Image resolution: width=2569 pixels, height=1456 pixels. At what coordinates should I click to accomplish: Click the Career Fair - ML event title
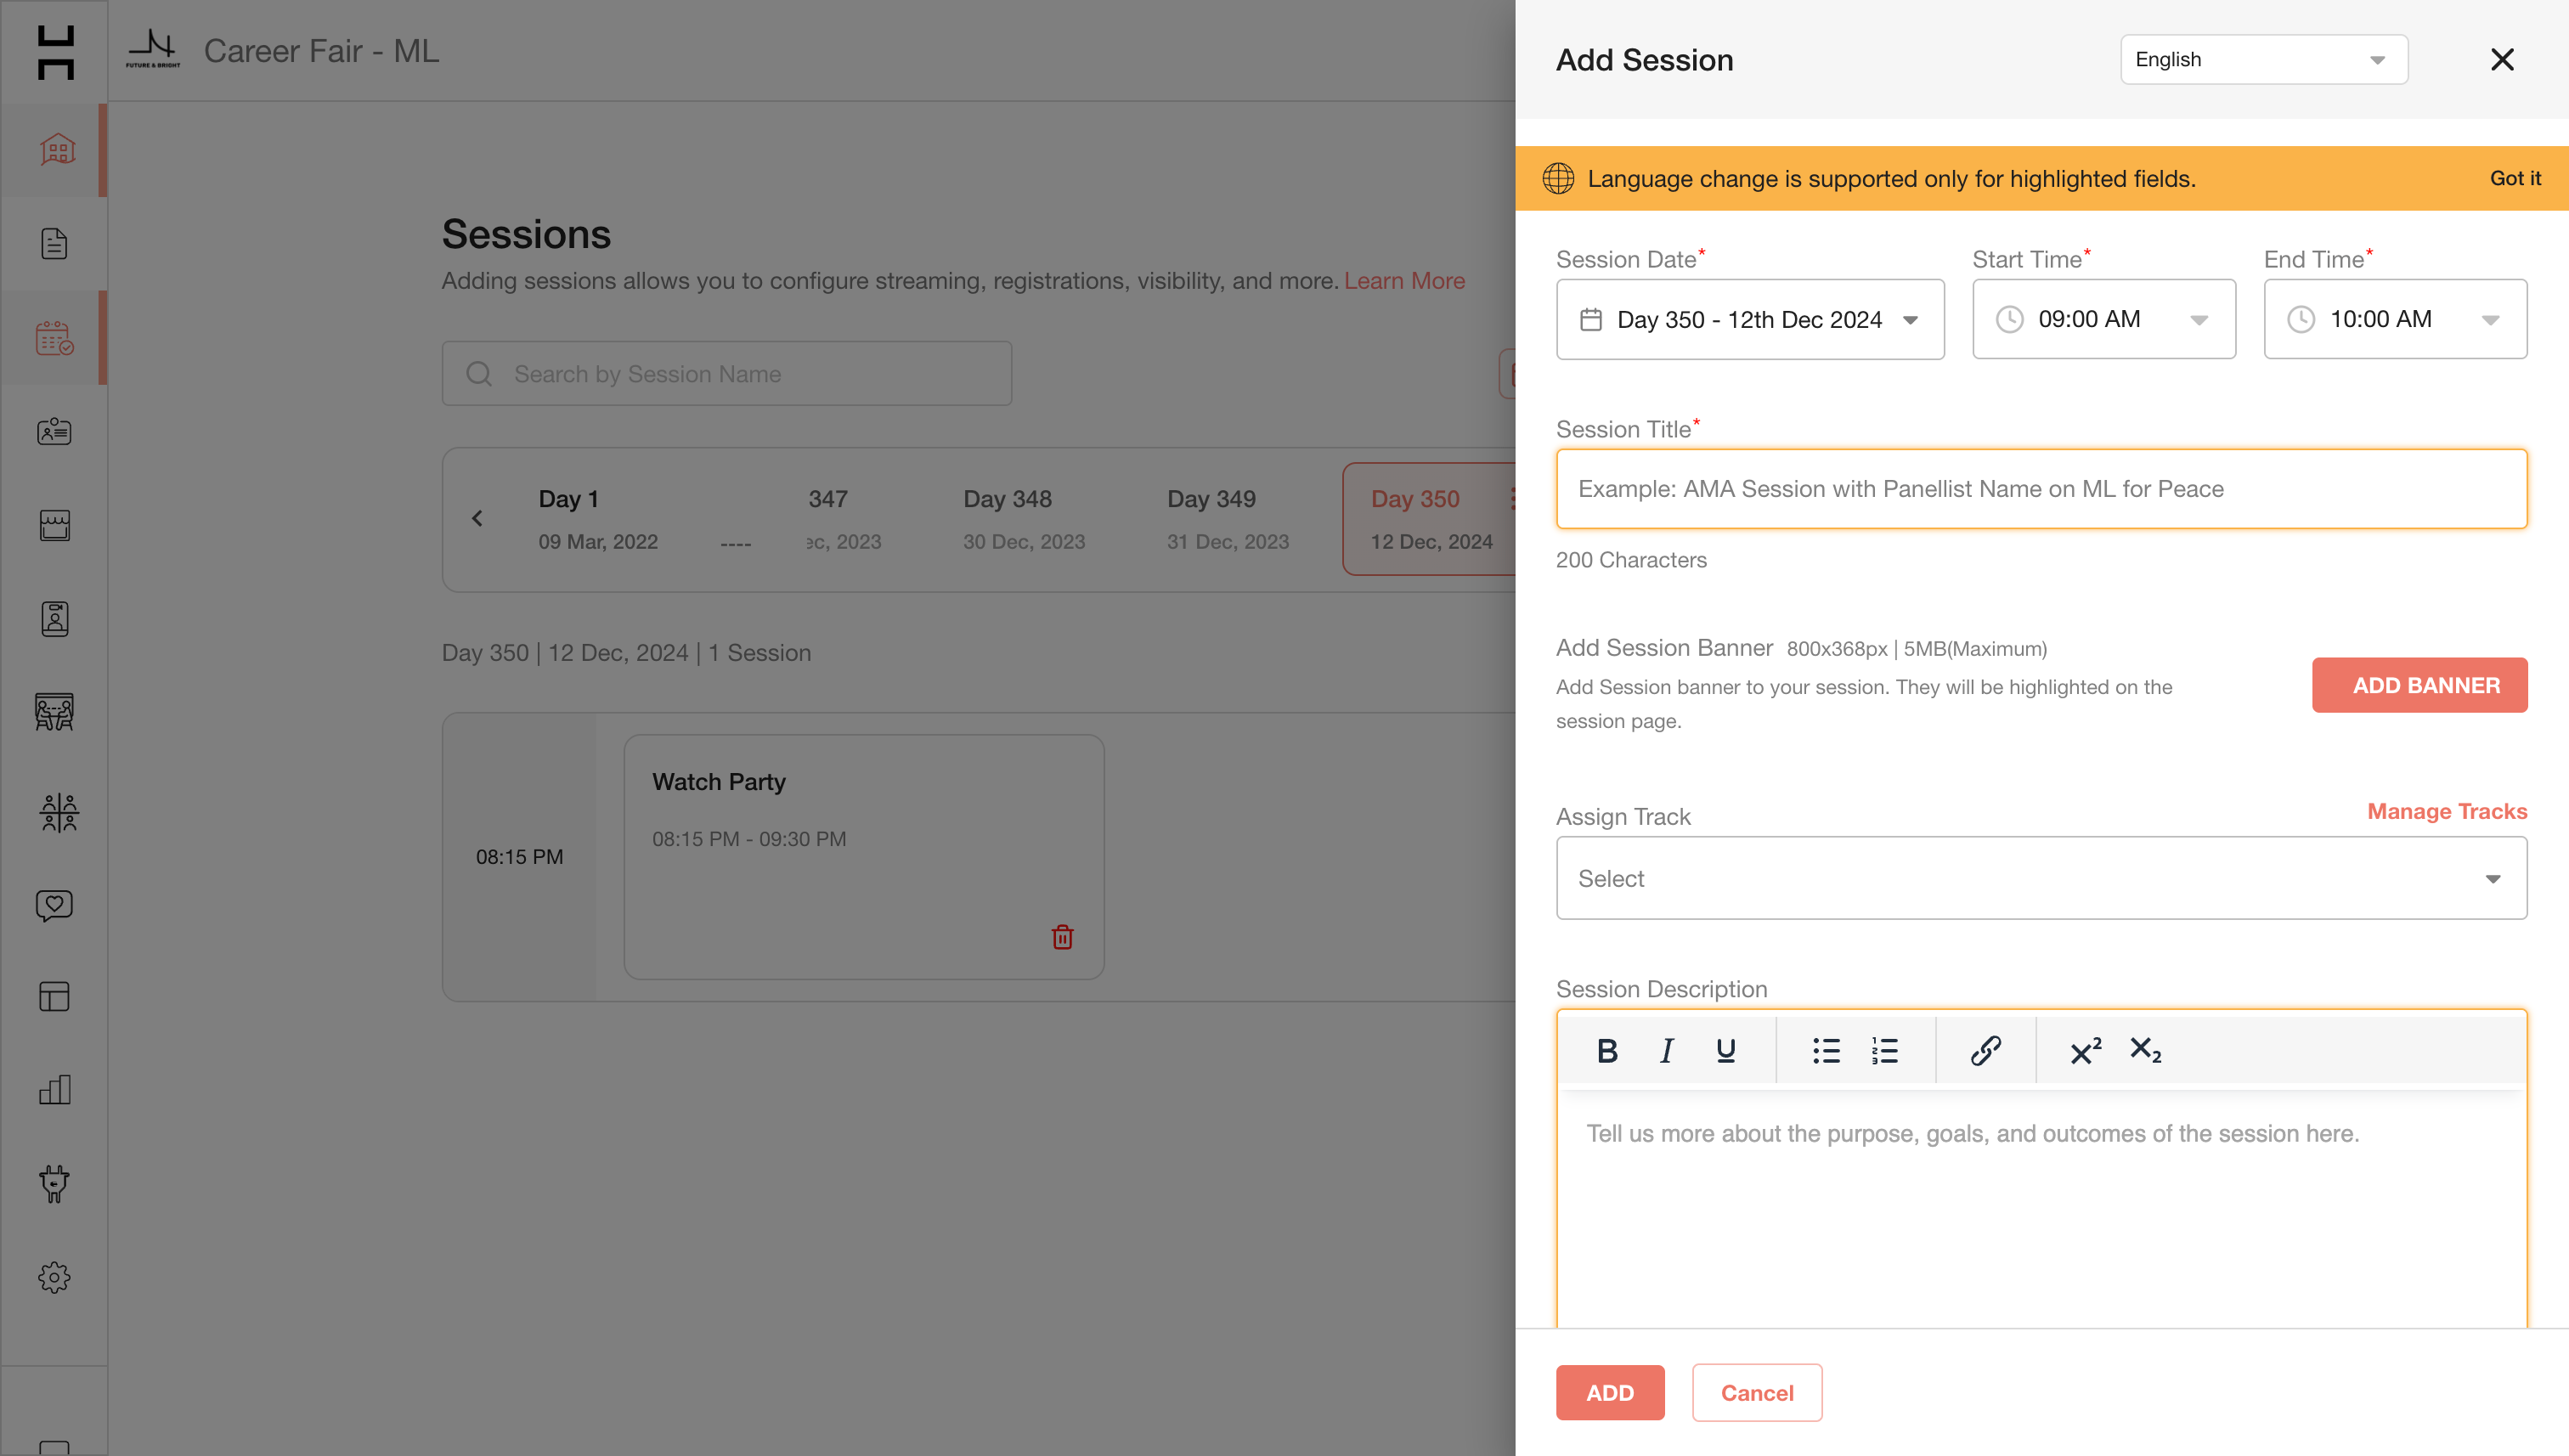(x=321, y=51)
